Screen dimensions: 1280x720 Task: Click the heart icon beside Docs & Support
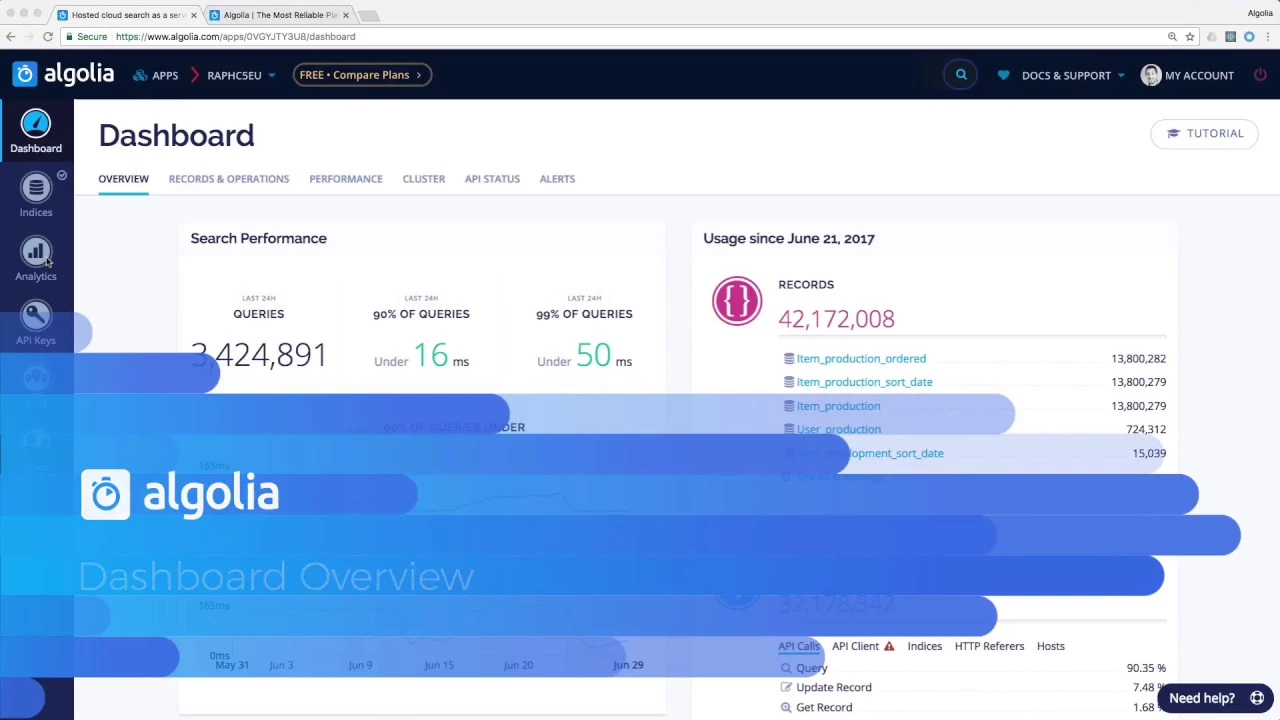[1004, 75]
